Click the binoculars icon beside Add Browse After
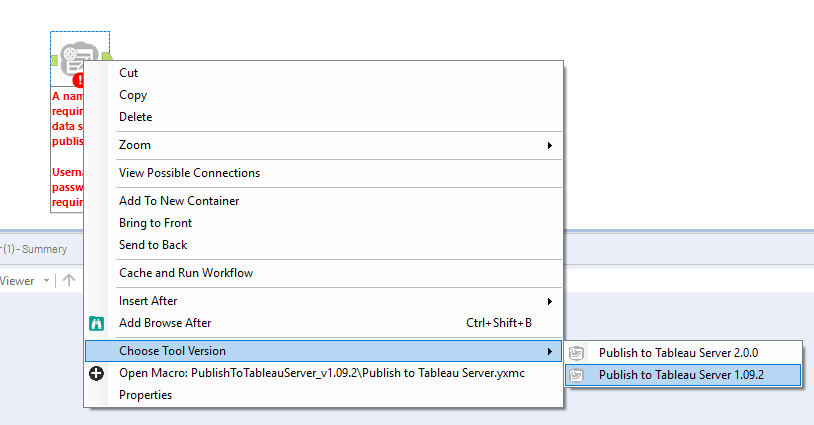814x425 pixels. pyautogui.click(x=97, y=323)
